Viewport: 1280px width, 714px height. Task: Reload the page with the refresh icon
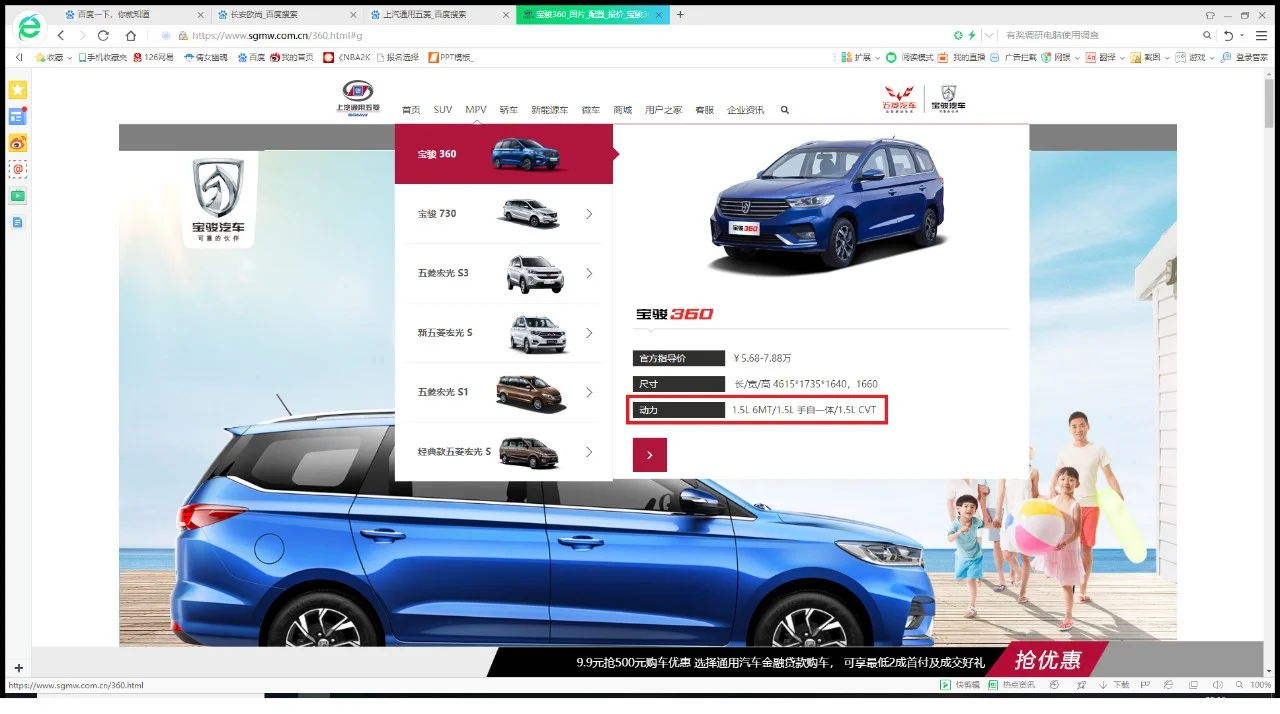coord(103,35)
